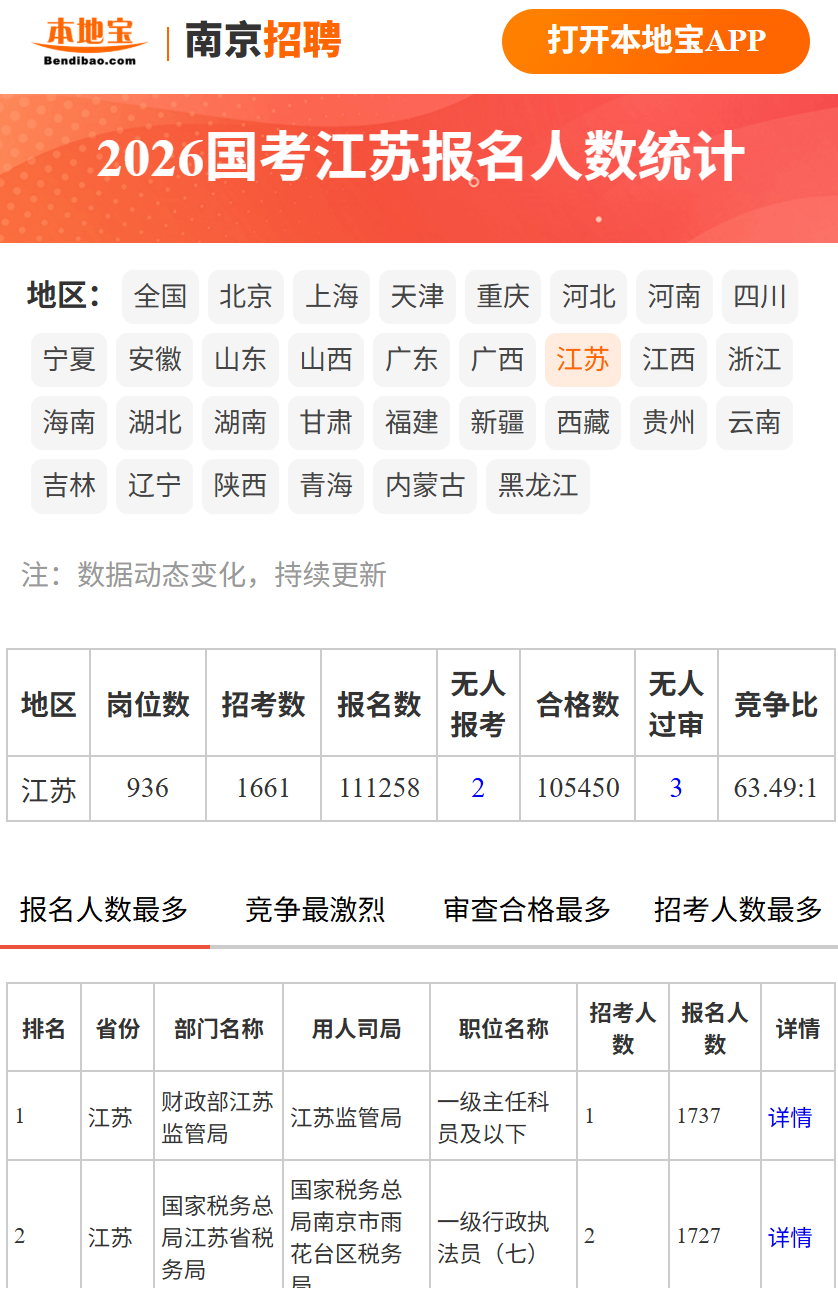Choose 北京 in the region list
The height and width of the screenshot is (1304, 838).
coord(246,297)
